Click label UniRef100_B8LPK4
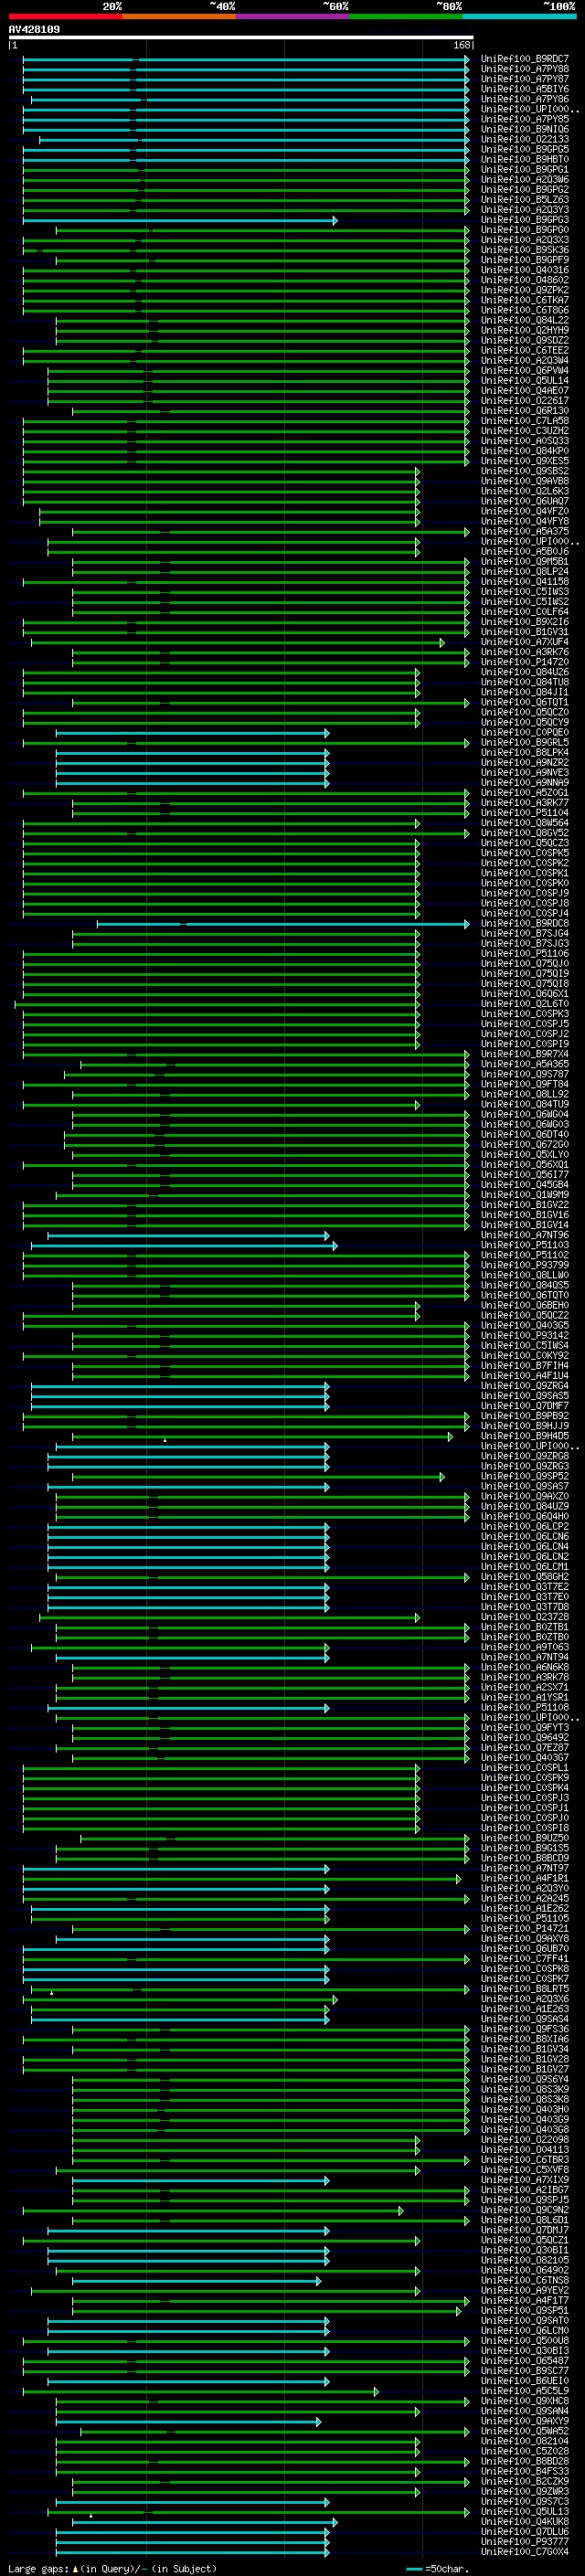Screen dimensions: 585x2576 pos(525,752)
